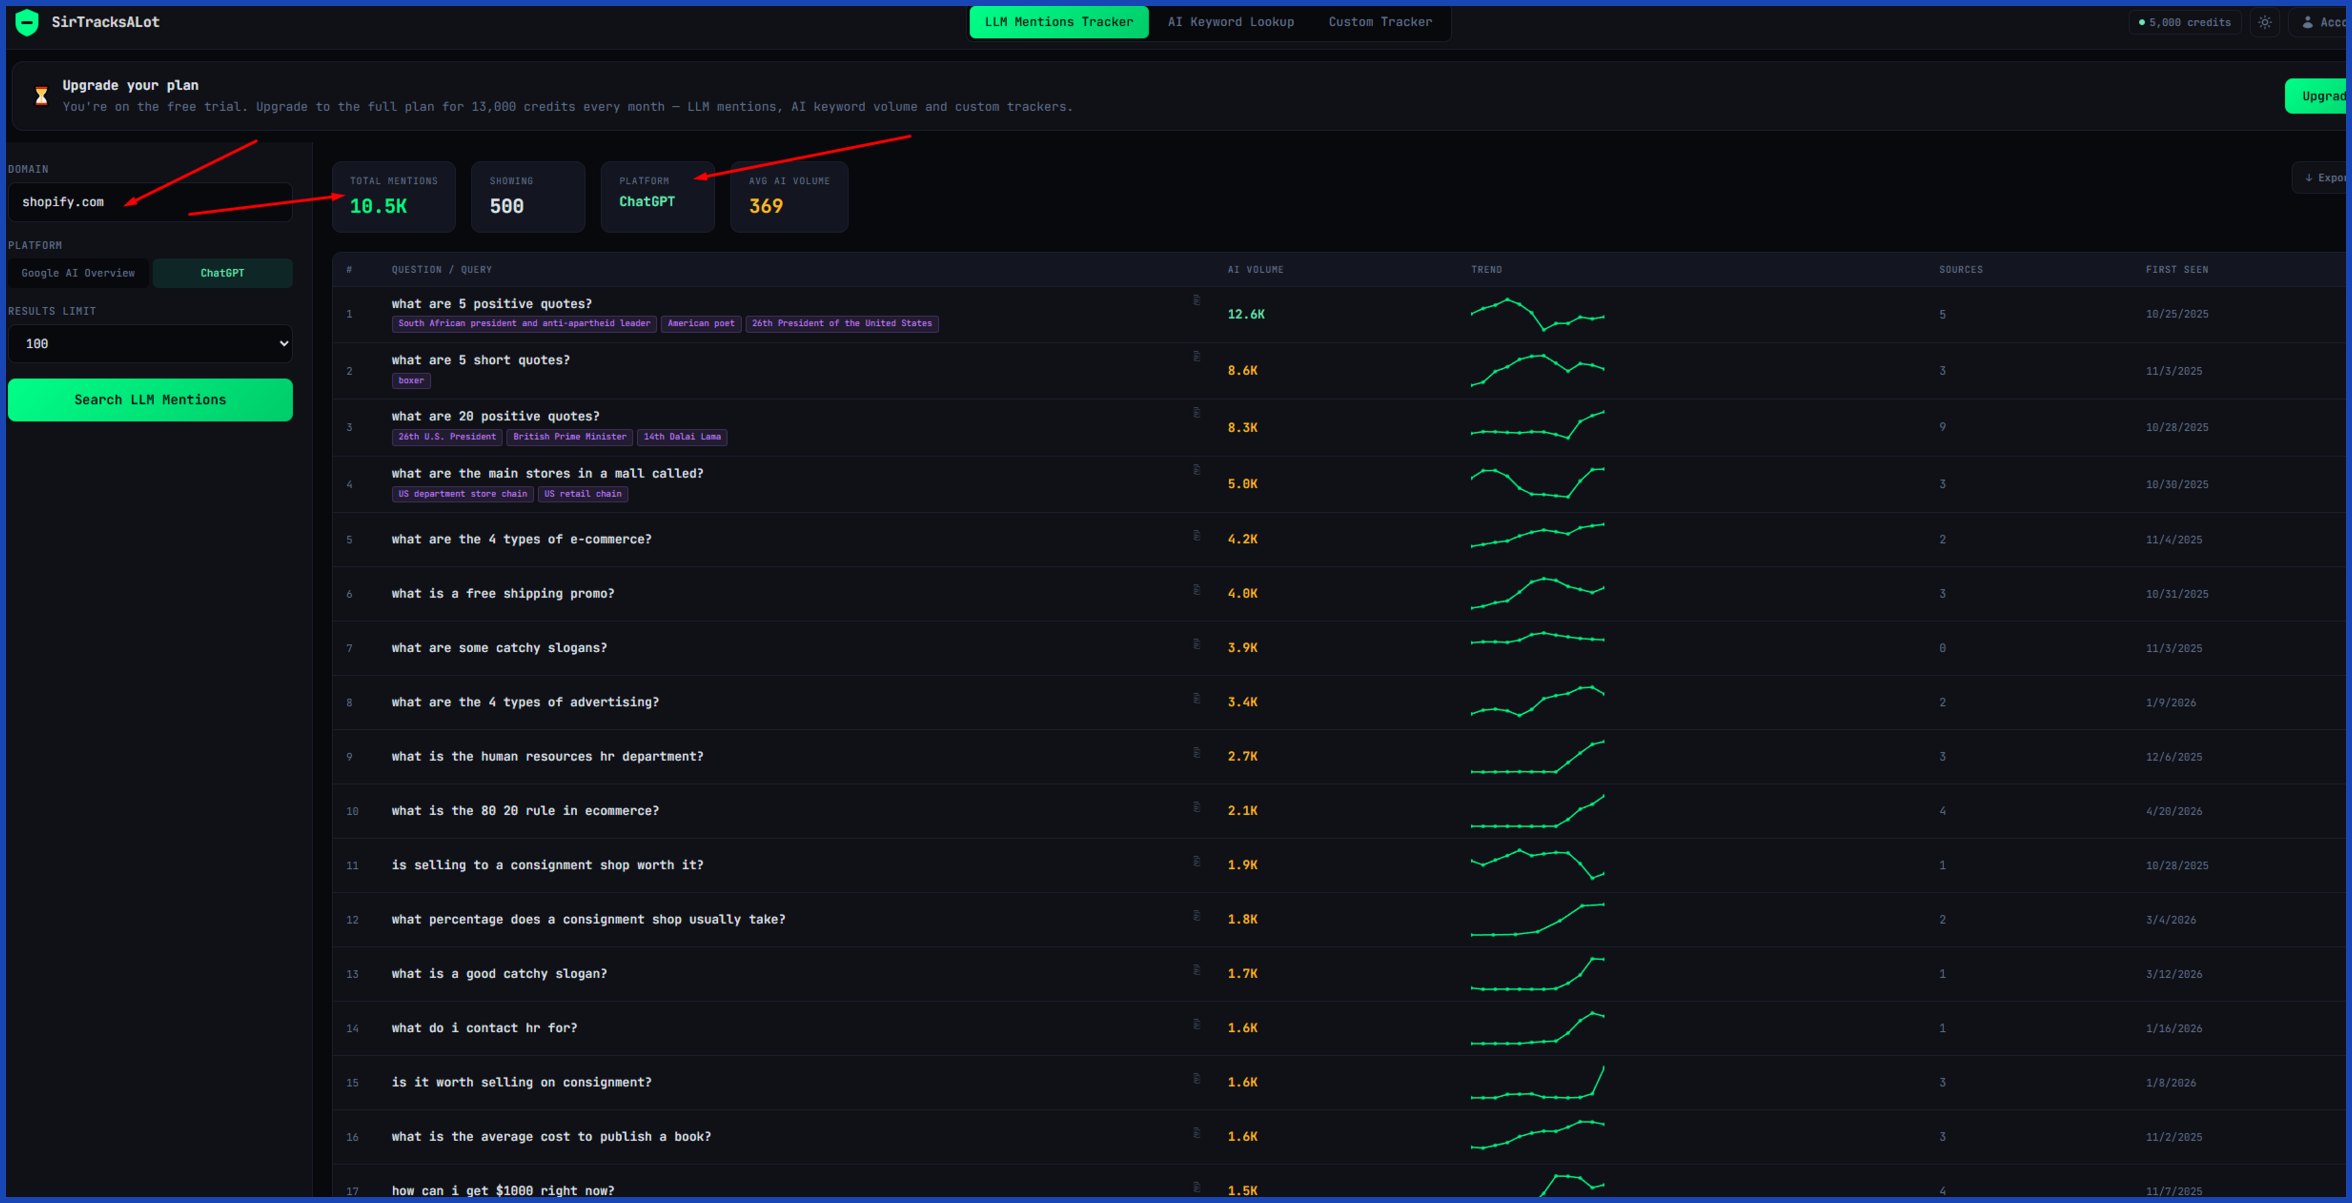
Task: Click the AI Volume column header
Action: [x=1255, y=270]
